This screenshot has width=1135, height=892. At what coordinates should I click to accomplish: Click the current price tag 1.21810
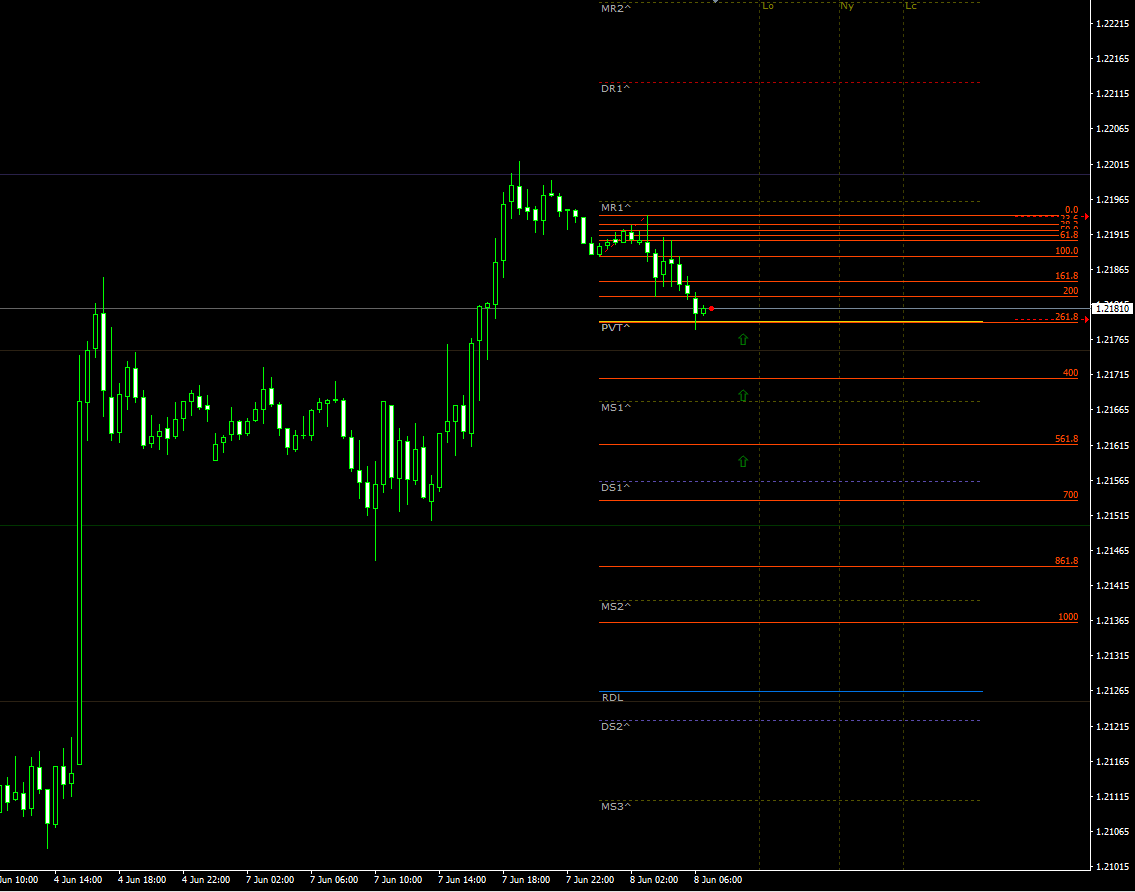[x=1112, y=309]
